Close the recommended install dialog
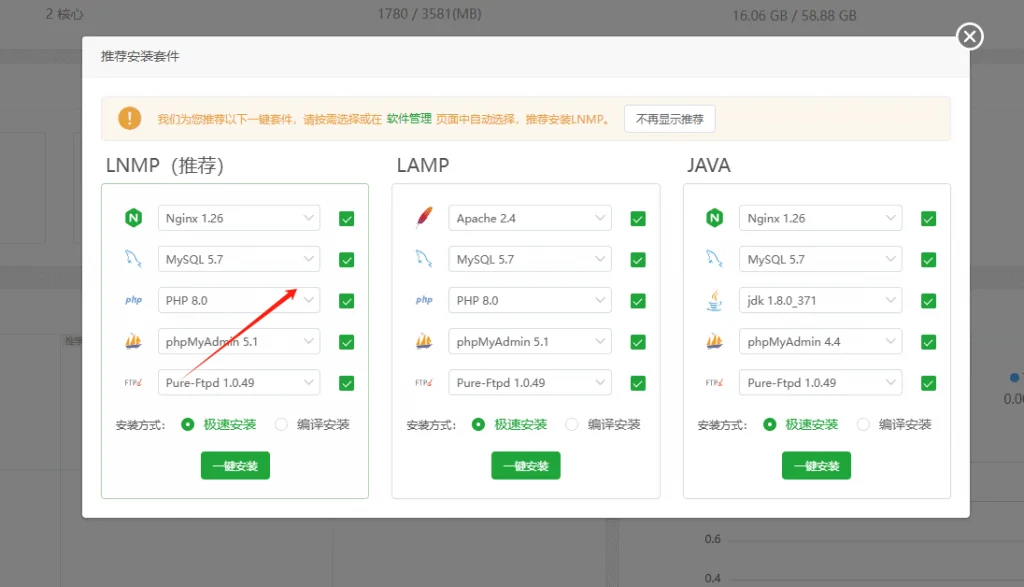Image resolution: width=1024 pixels, height=587 pixels. [x=970, y=37]
